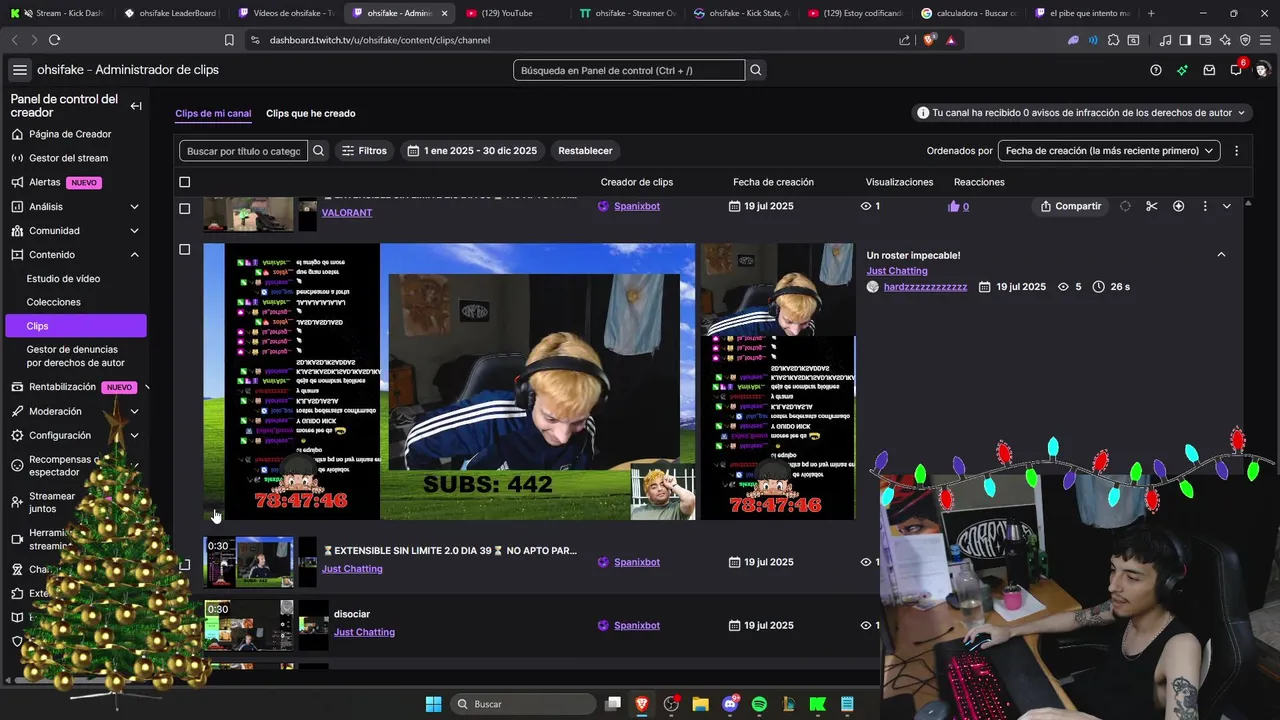Open the sort-by 'Fecha de creación' dropdown
1280x720 pixels.
pyautogui.click(x=1109, y=151)
